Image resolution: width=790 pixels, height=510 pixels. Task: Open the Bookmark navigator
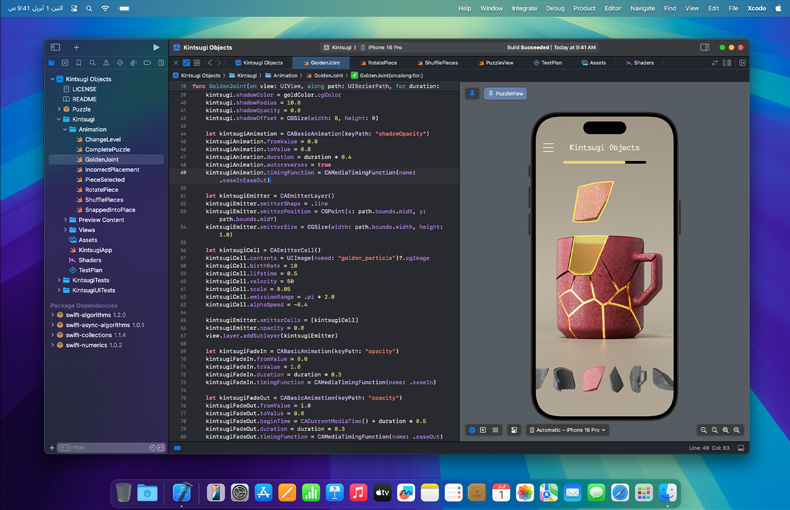click(x=79, y=63)
